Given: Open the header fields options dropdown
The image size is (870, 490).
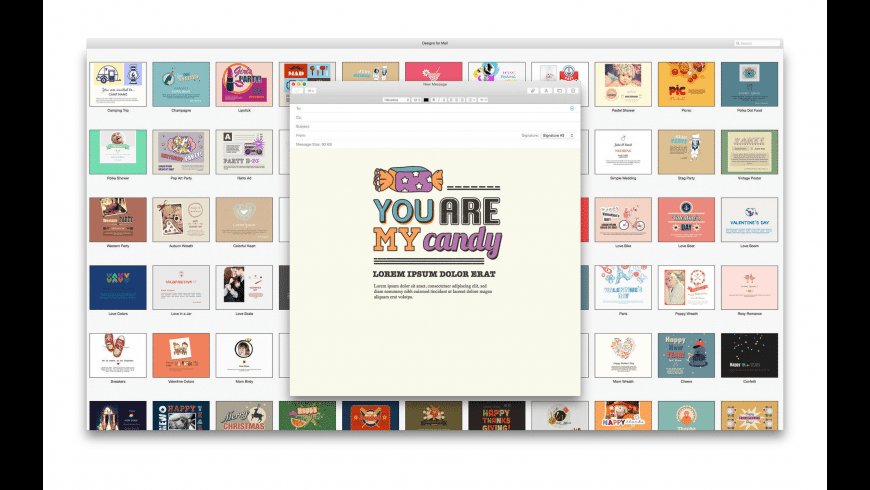Looking at the screenshot, I should click(x=310, y=90).
